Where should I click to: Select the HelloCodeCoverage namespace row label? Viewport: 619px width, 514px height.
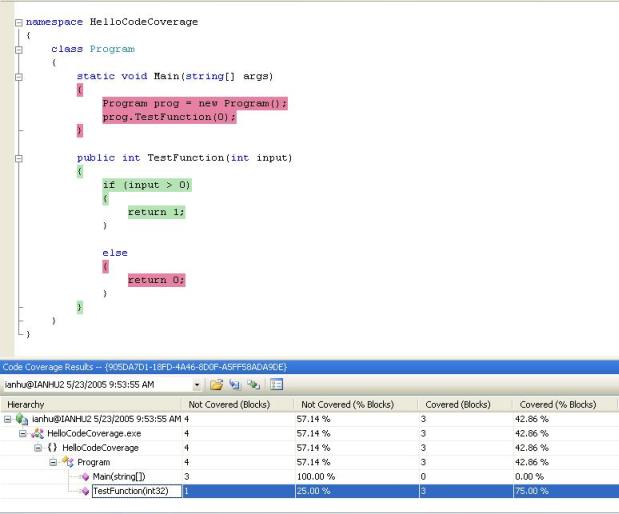click(100, 448)
